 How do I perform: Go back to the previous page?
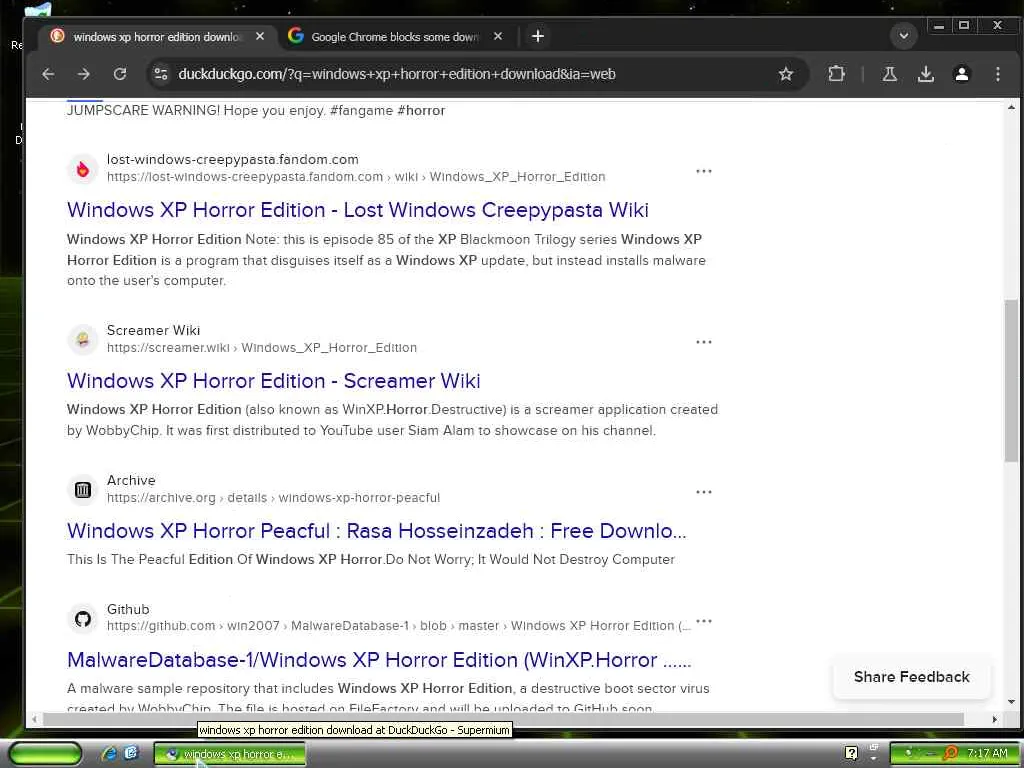[48, 74]
